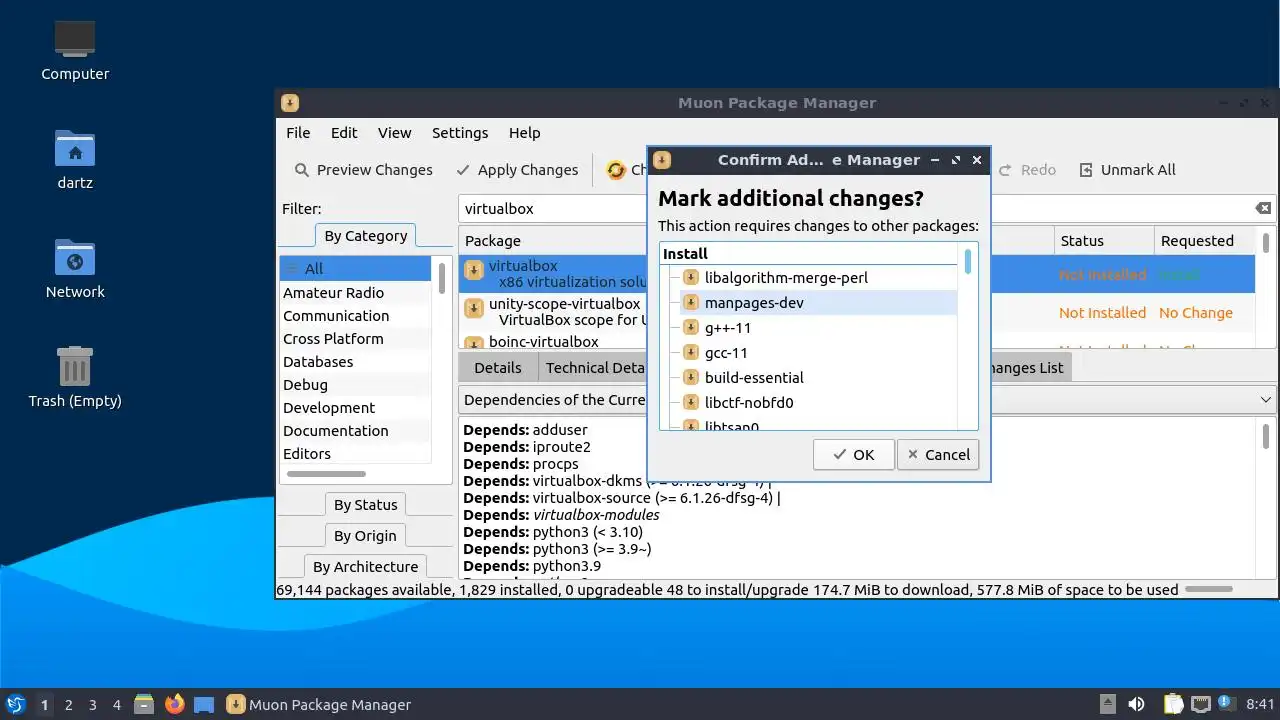Click the g++-11 package icon in dialog
1280x720 pixels.
coord(690,328)
